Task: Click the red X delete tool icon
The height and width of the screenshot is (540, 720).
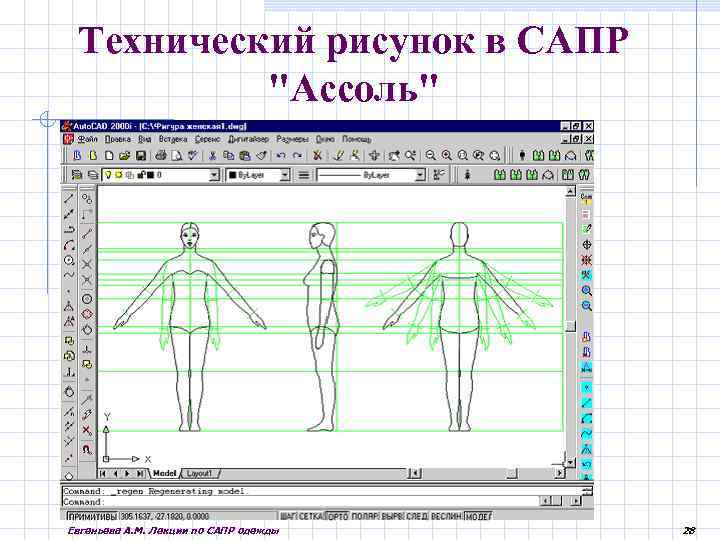Action: pos(87,430)
